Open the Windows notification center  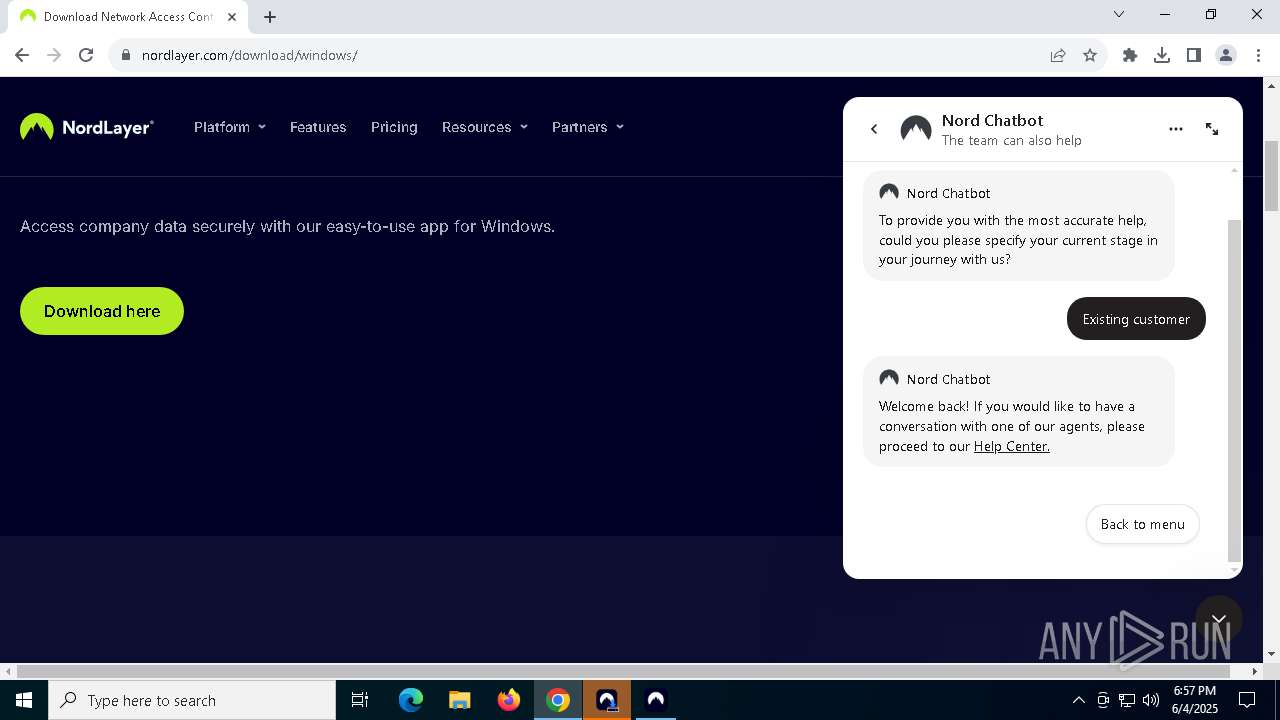coord(1247,700)
